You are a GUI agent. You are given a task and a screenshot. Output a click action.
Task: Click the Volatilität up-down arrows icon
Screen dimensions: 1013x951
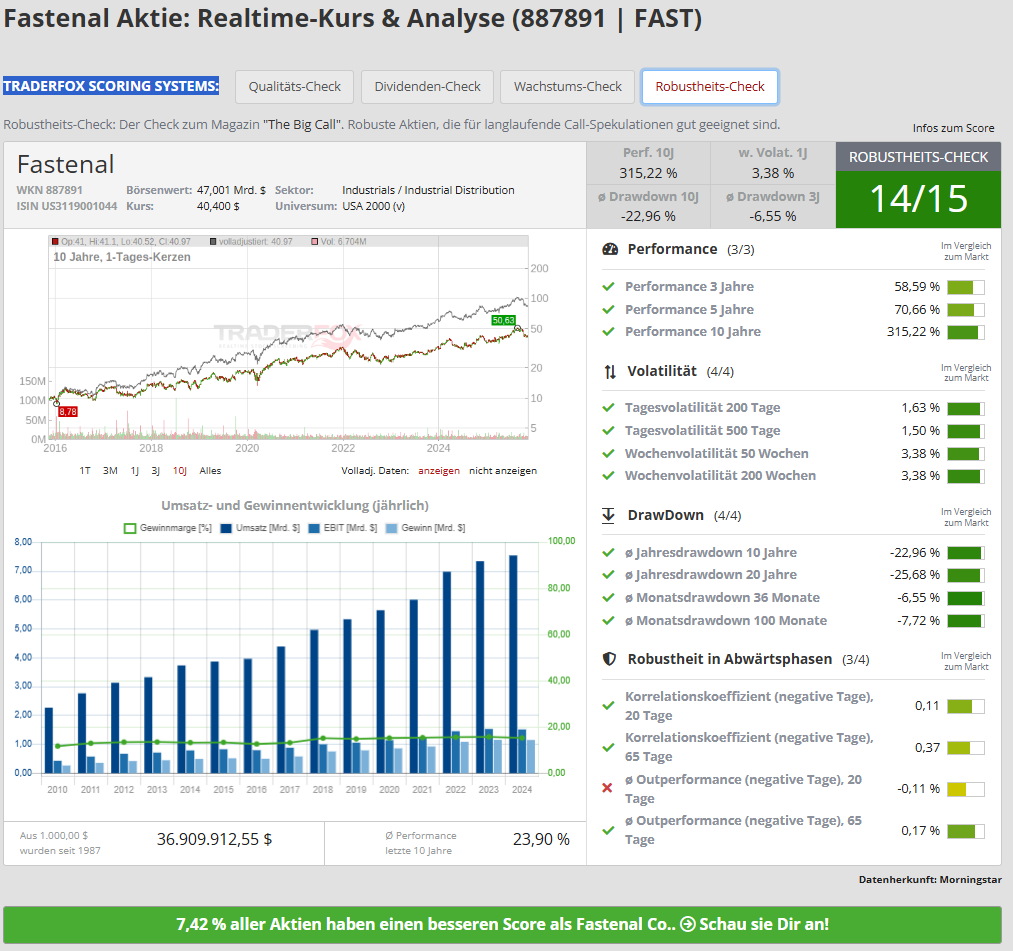pyautogui.click(x=610, y=371)
